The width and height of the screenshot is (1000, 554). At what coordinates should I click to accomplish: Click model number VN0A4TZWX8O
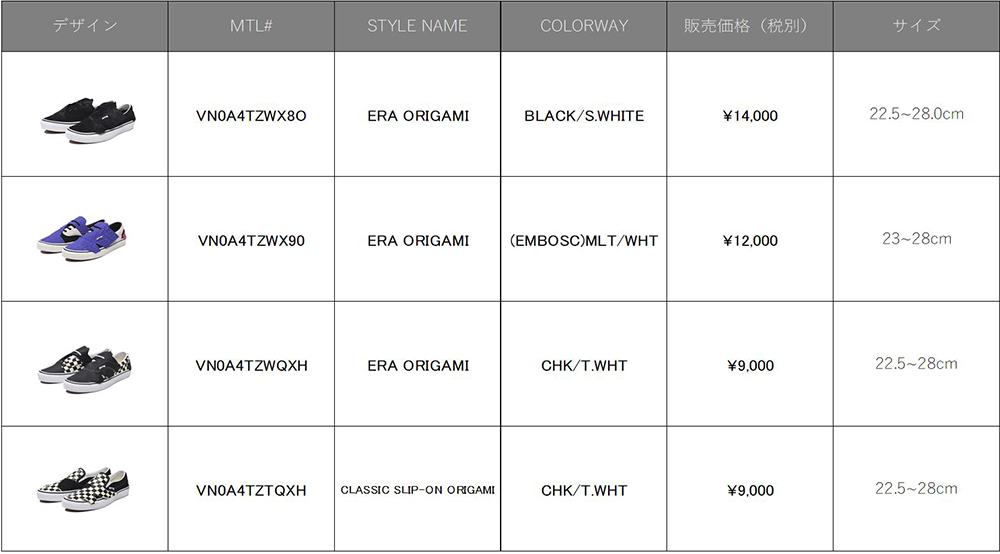[251, 116]
